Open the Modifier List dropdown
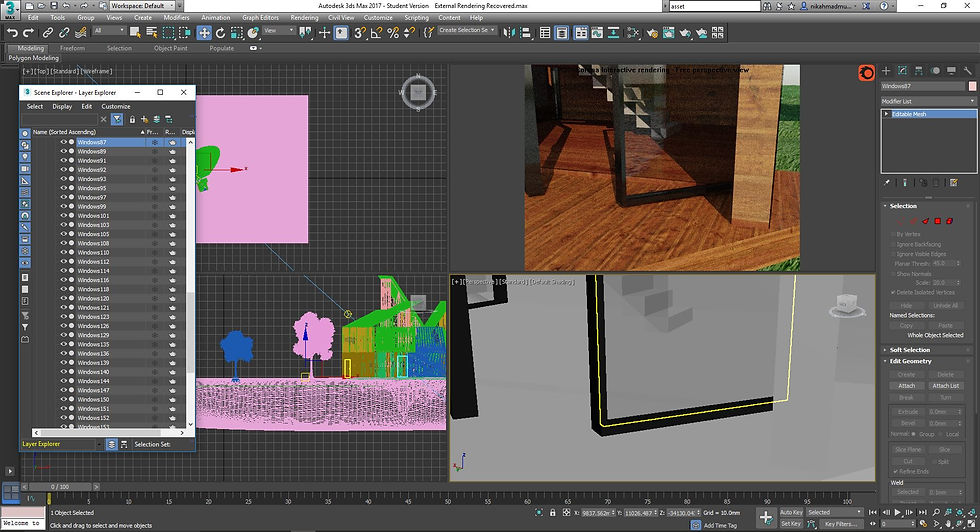Screen dimensions: 980x532 tap(928, 101)
